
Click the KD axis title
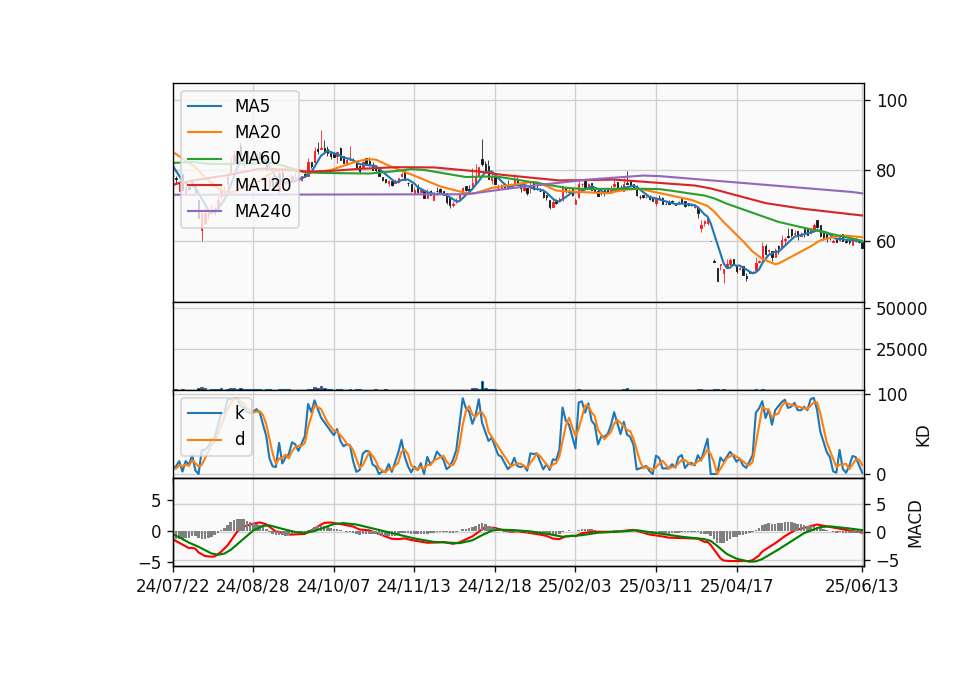pos(923,436)
